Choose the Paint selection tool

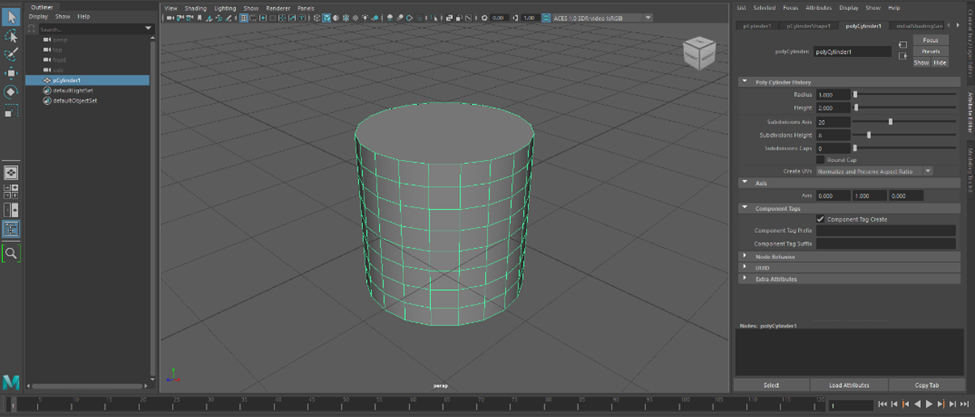pos(11,55)
